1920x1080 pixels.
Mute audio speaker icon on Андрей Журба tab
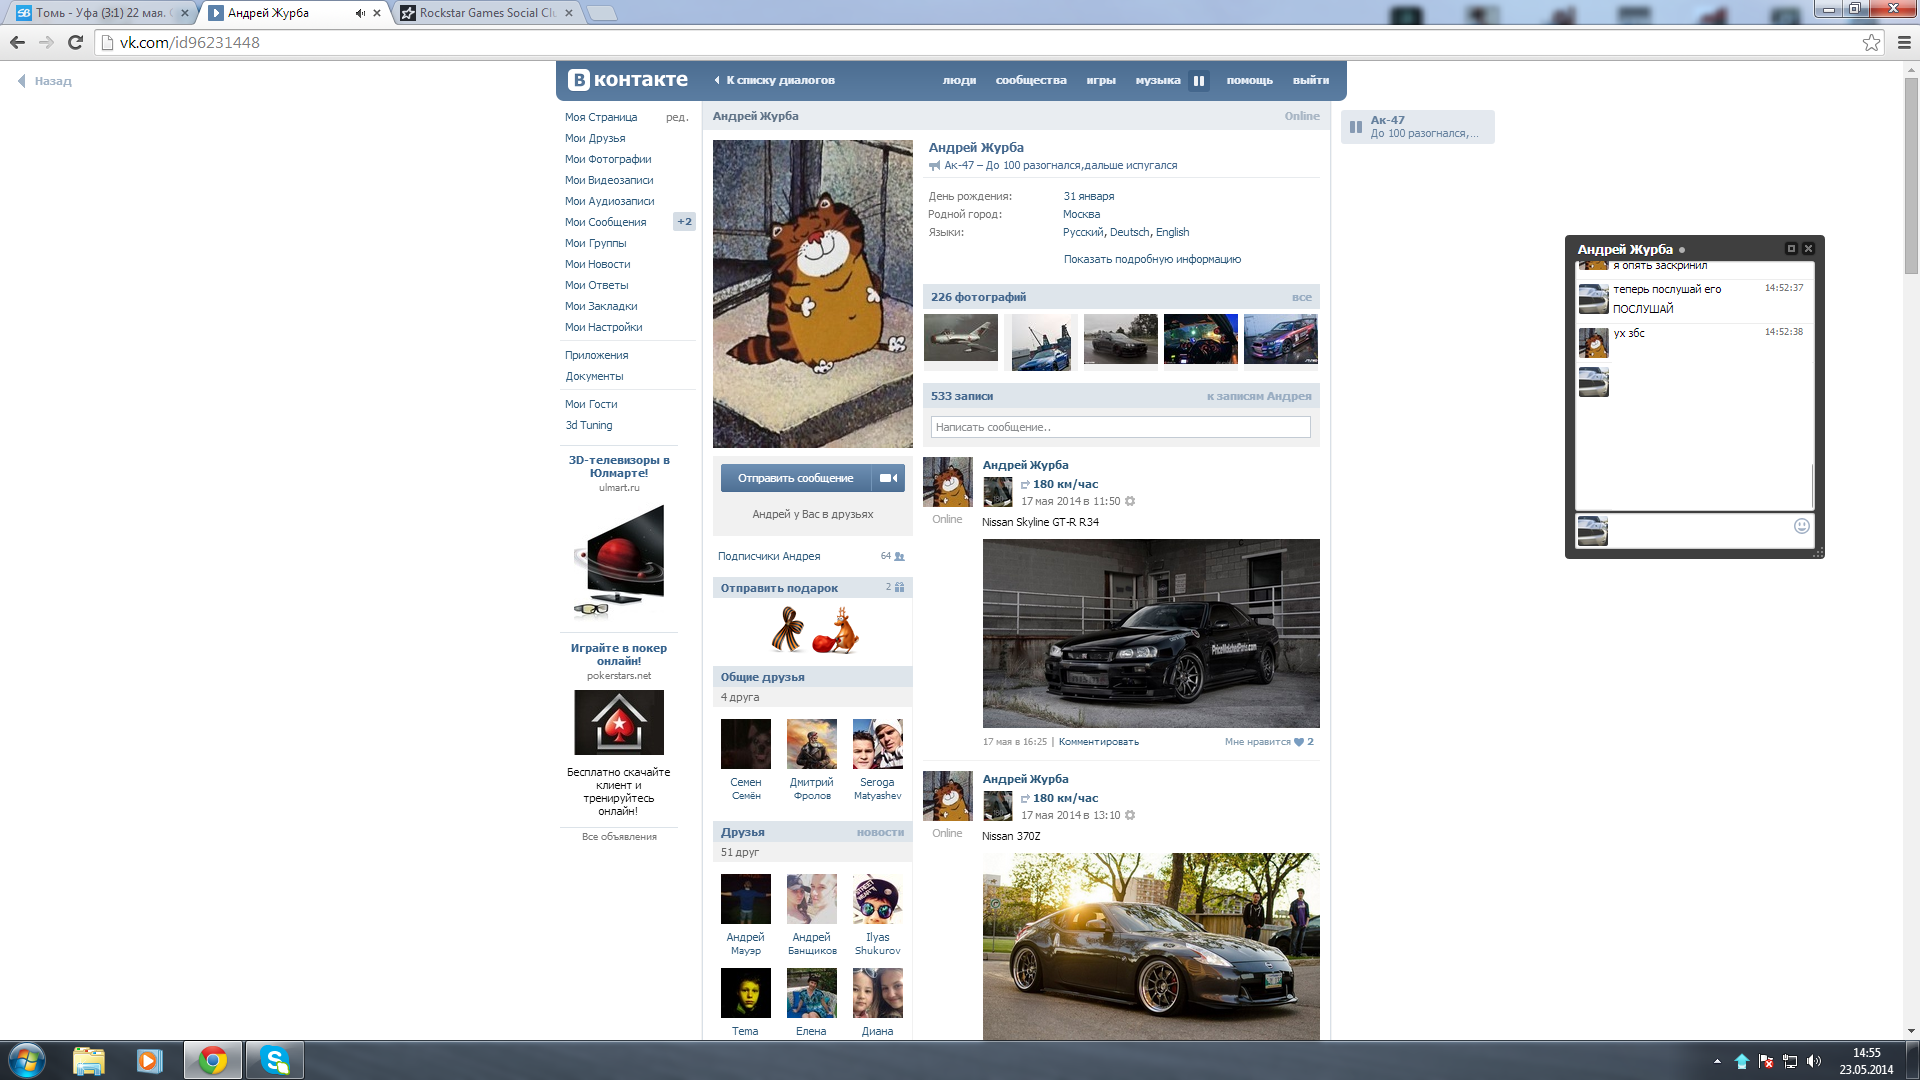tap(360, 13)
